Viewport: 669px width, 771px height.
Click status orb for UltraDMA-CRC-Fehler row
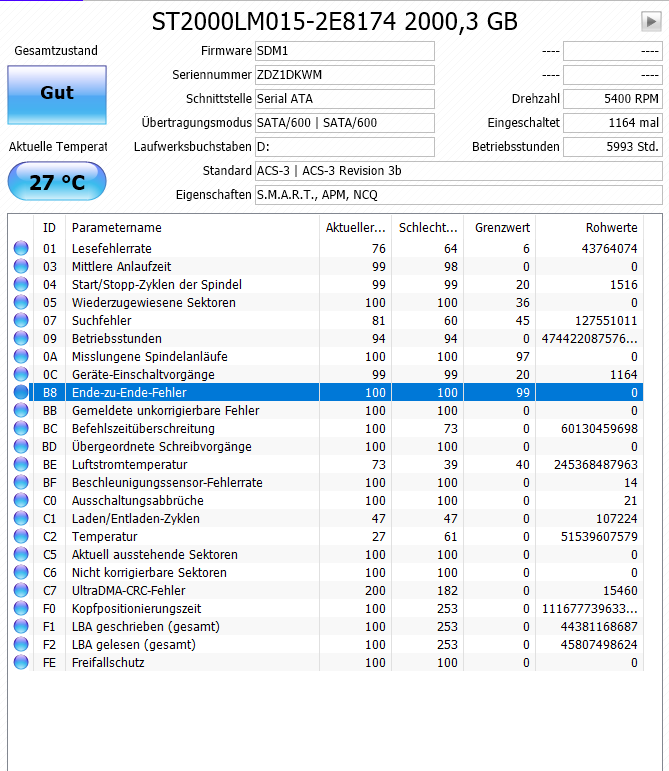(21, 590)
